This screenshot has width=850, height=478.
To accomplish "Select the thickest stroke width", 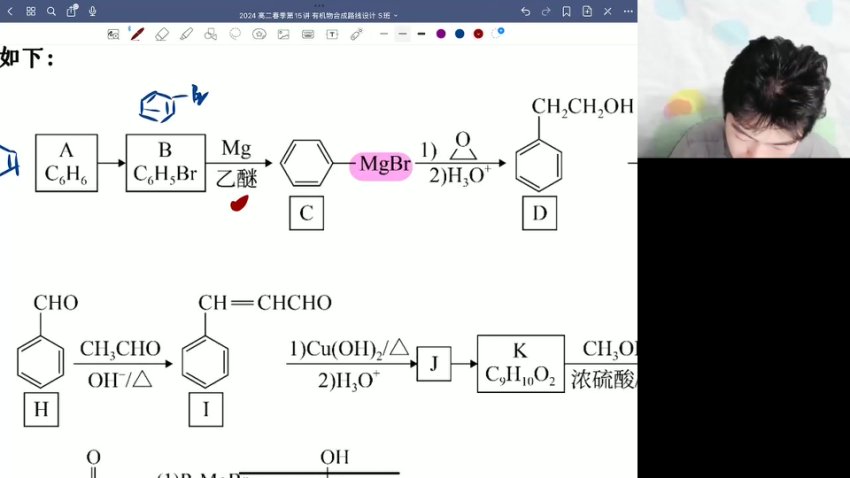I will coord(421,33).
